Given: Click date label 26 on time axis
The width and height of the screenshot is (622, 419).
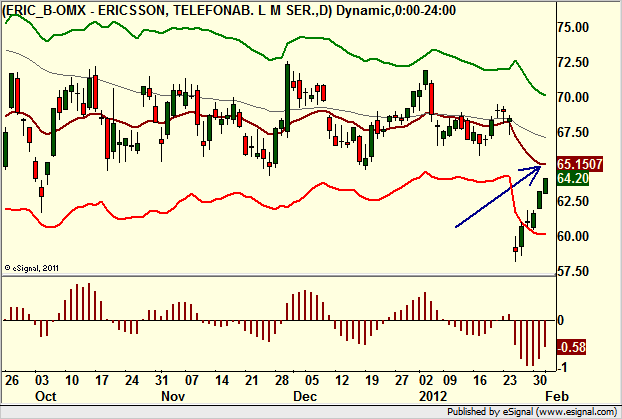Looking at the screenshot, I should 12,381.
